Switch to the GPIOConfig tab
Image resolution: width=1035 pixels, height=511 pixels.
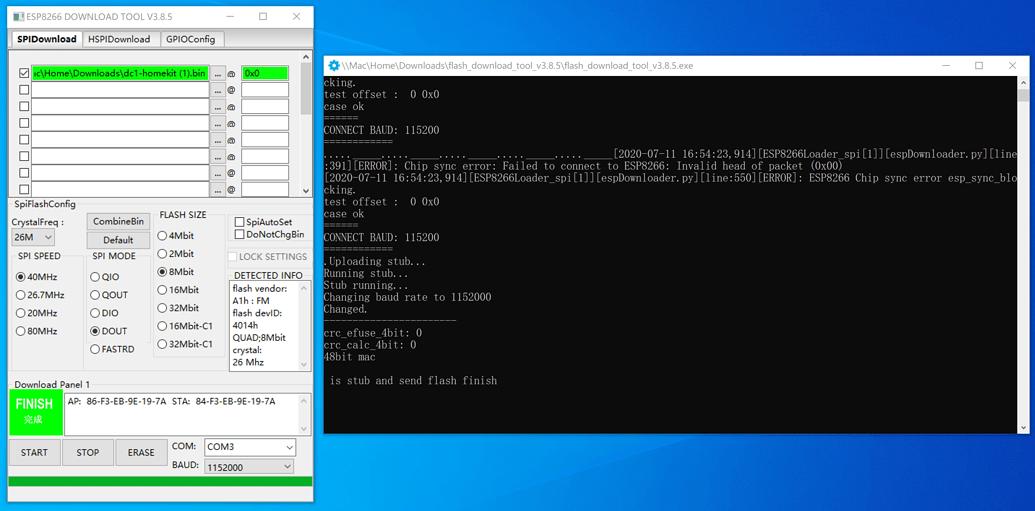(191, 39)
